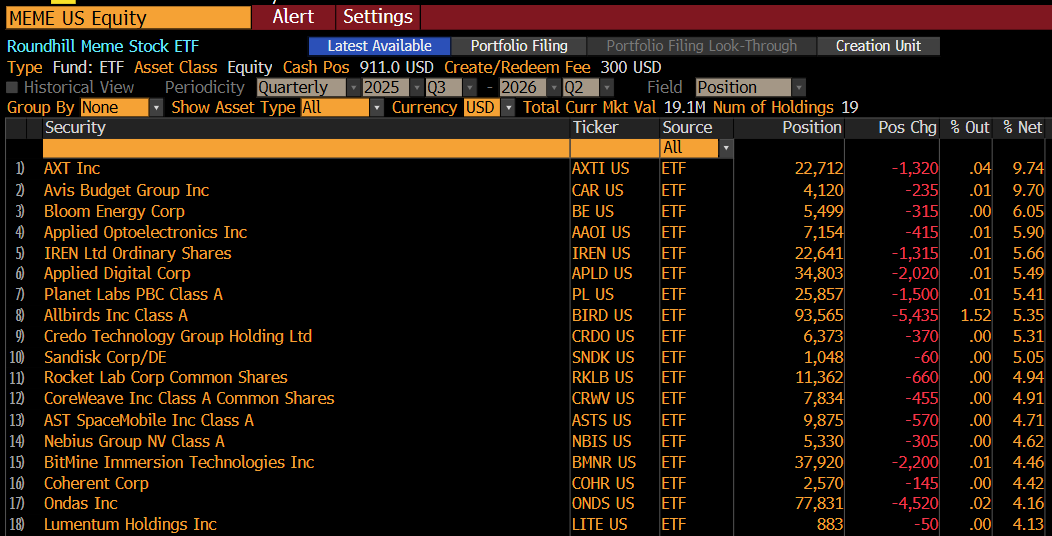Click the Security filter input field
Image resolution: width=1052 pixels, height=536 pixels.
click(x=306, y=148)
